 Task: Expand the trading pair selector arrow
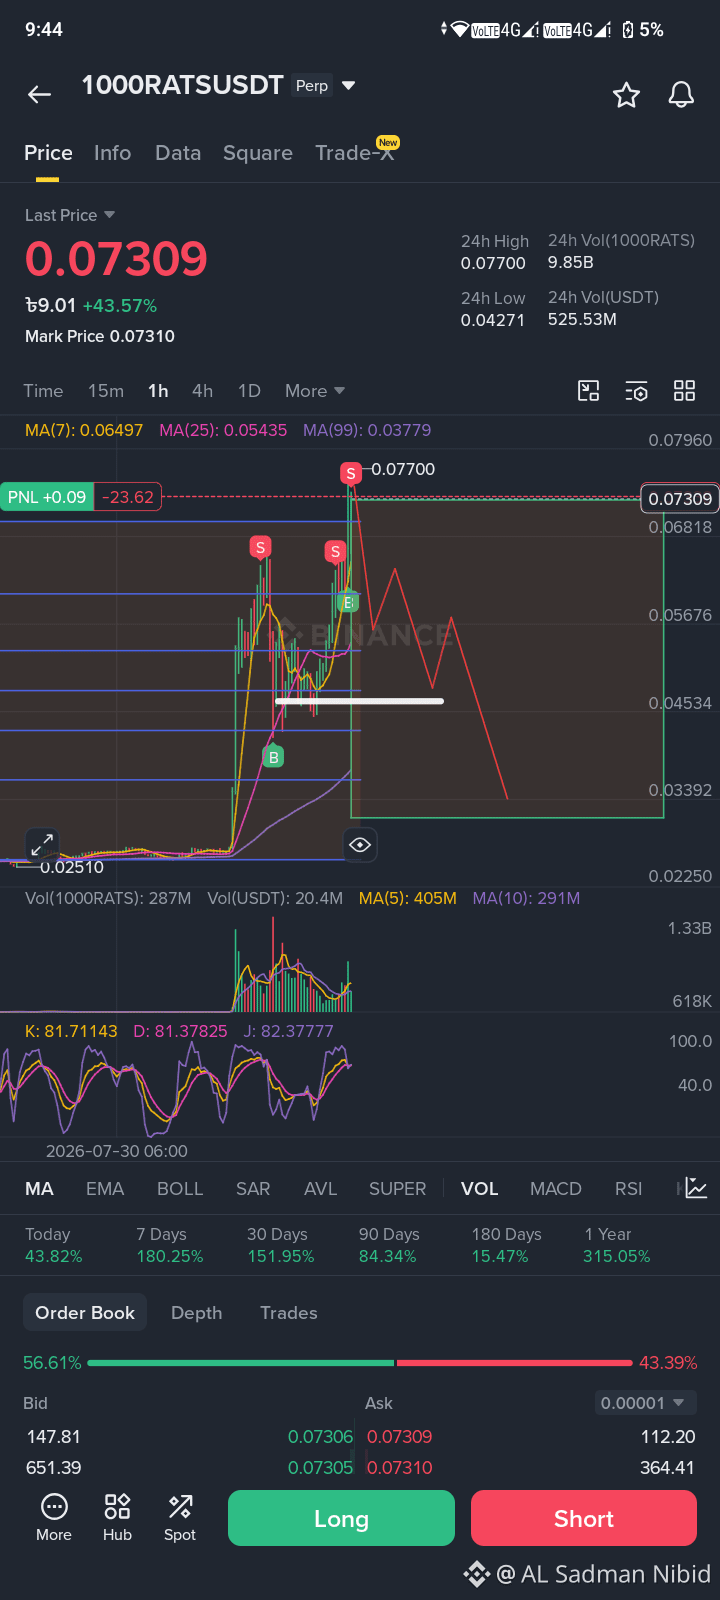click(x=348, y=86)
